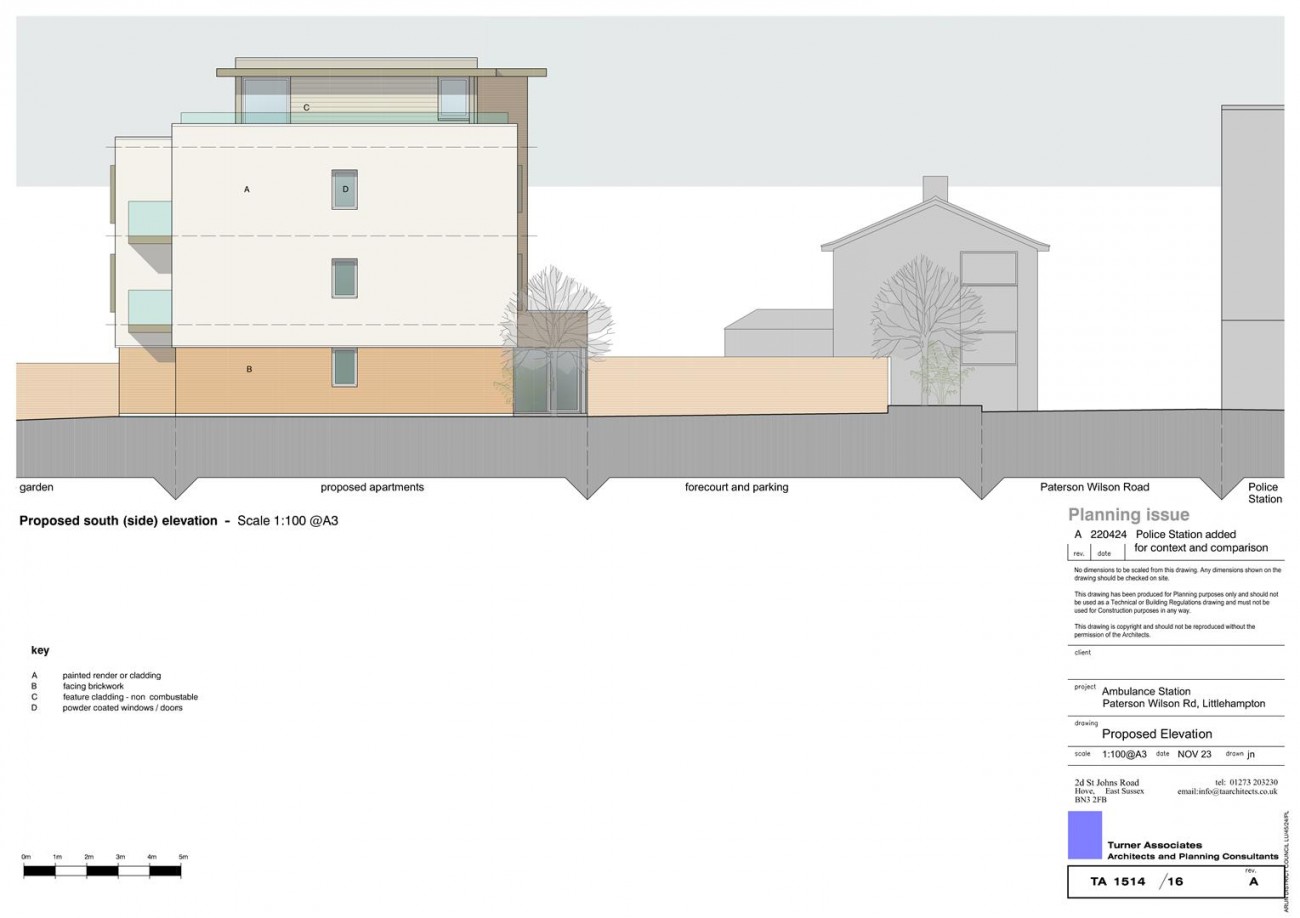Select the letter A render annotation marker
The width and height of the screenshot is (1300, 918).
247,188
